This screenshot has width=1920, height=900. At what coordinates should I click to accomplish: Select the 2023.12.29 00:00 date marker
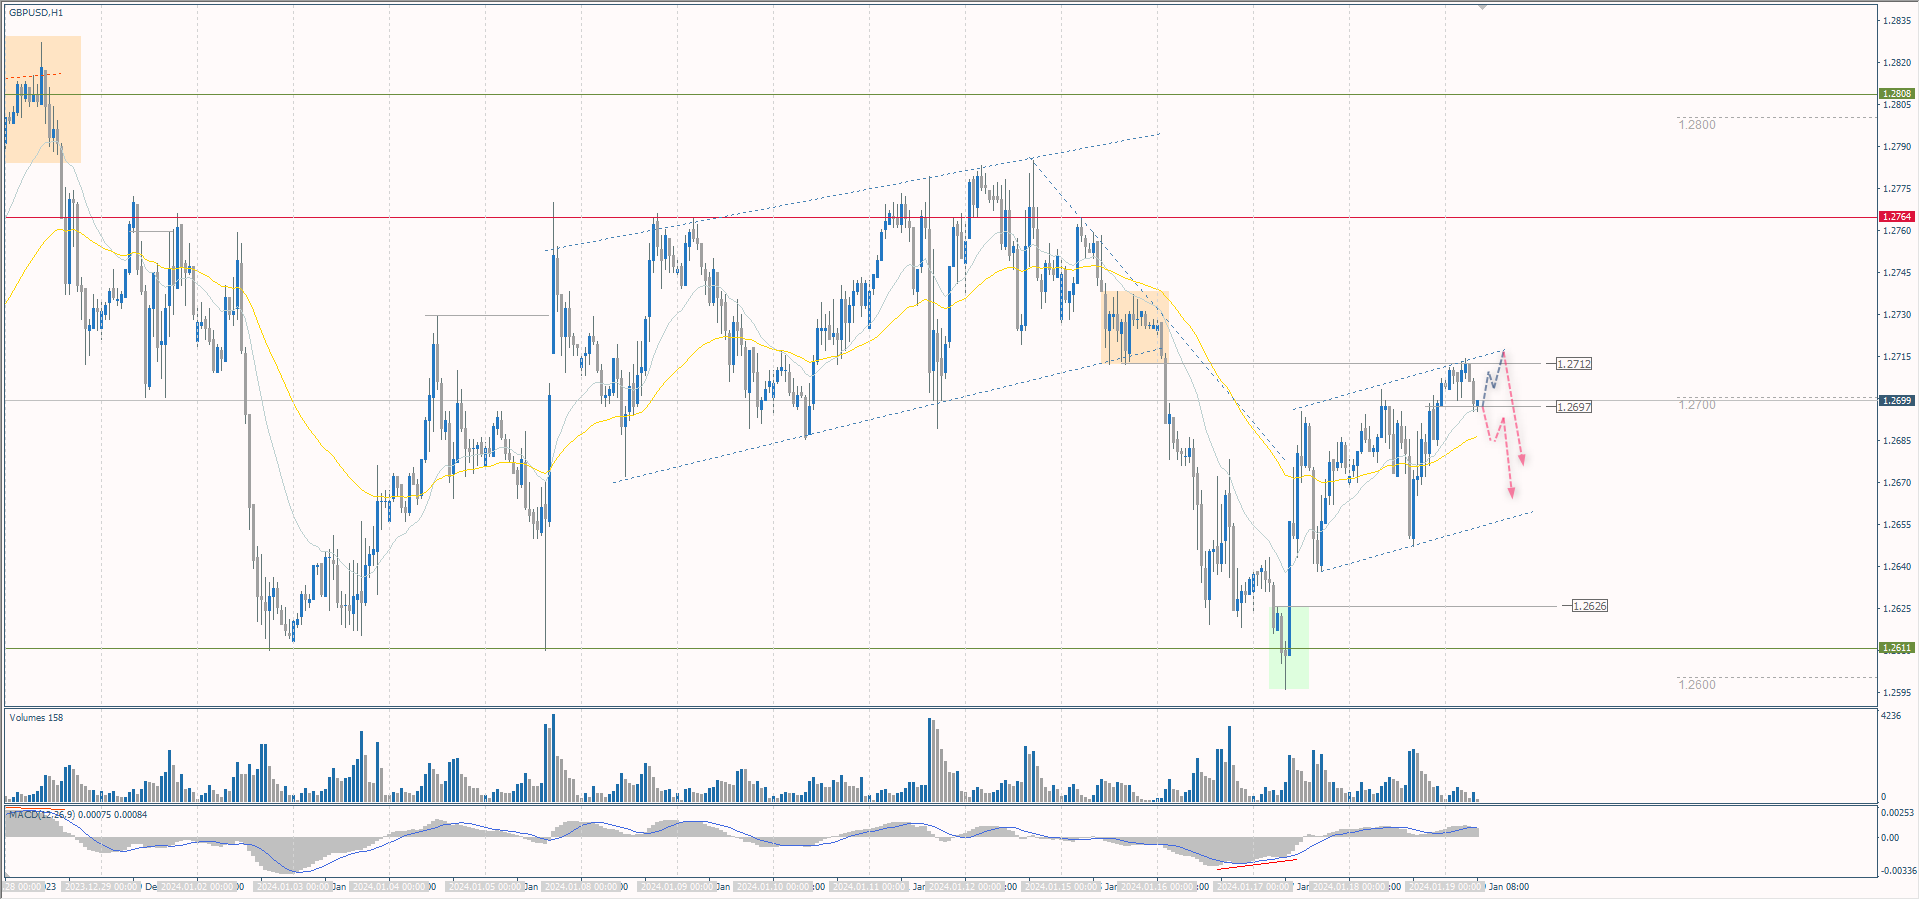(101, 887)
